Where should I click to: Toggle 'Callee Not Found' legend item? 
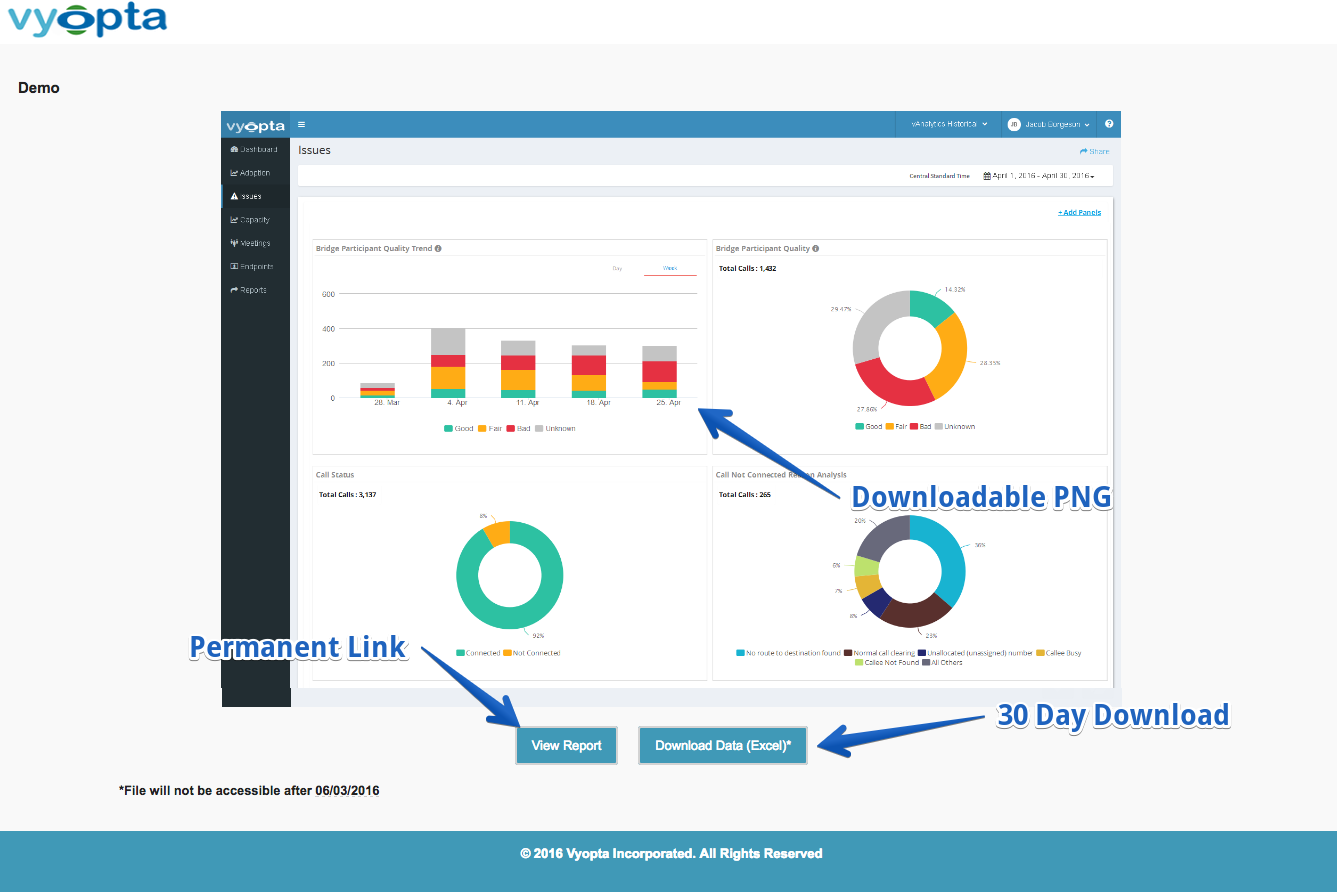pos(887,662)
